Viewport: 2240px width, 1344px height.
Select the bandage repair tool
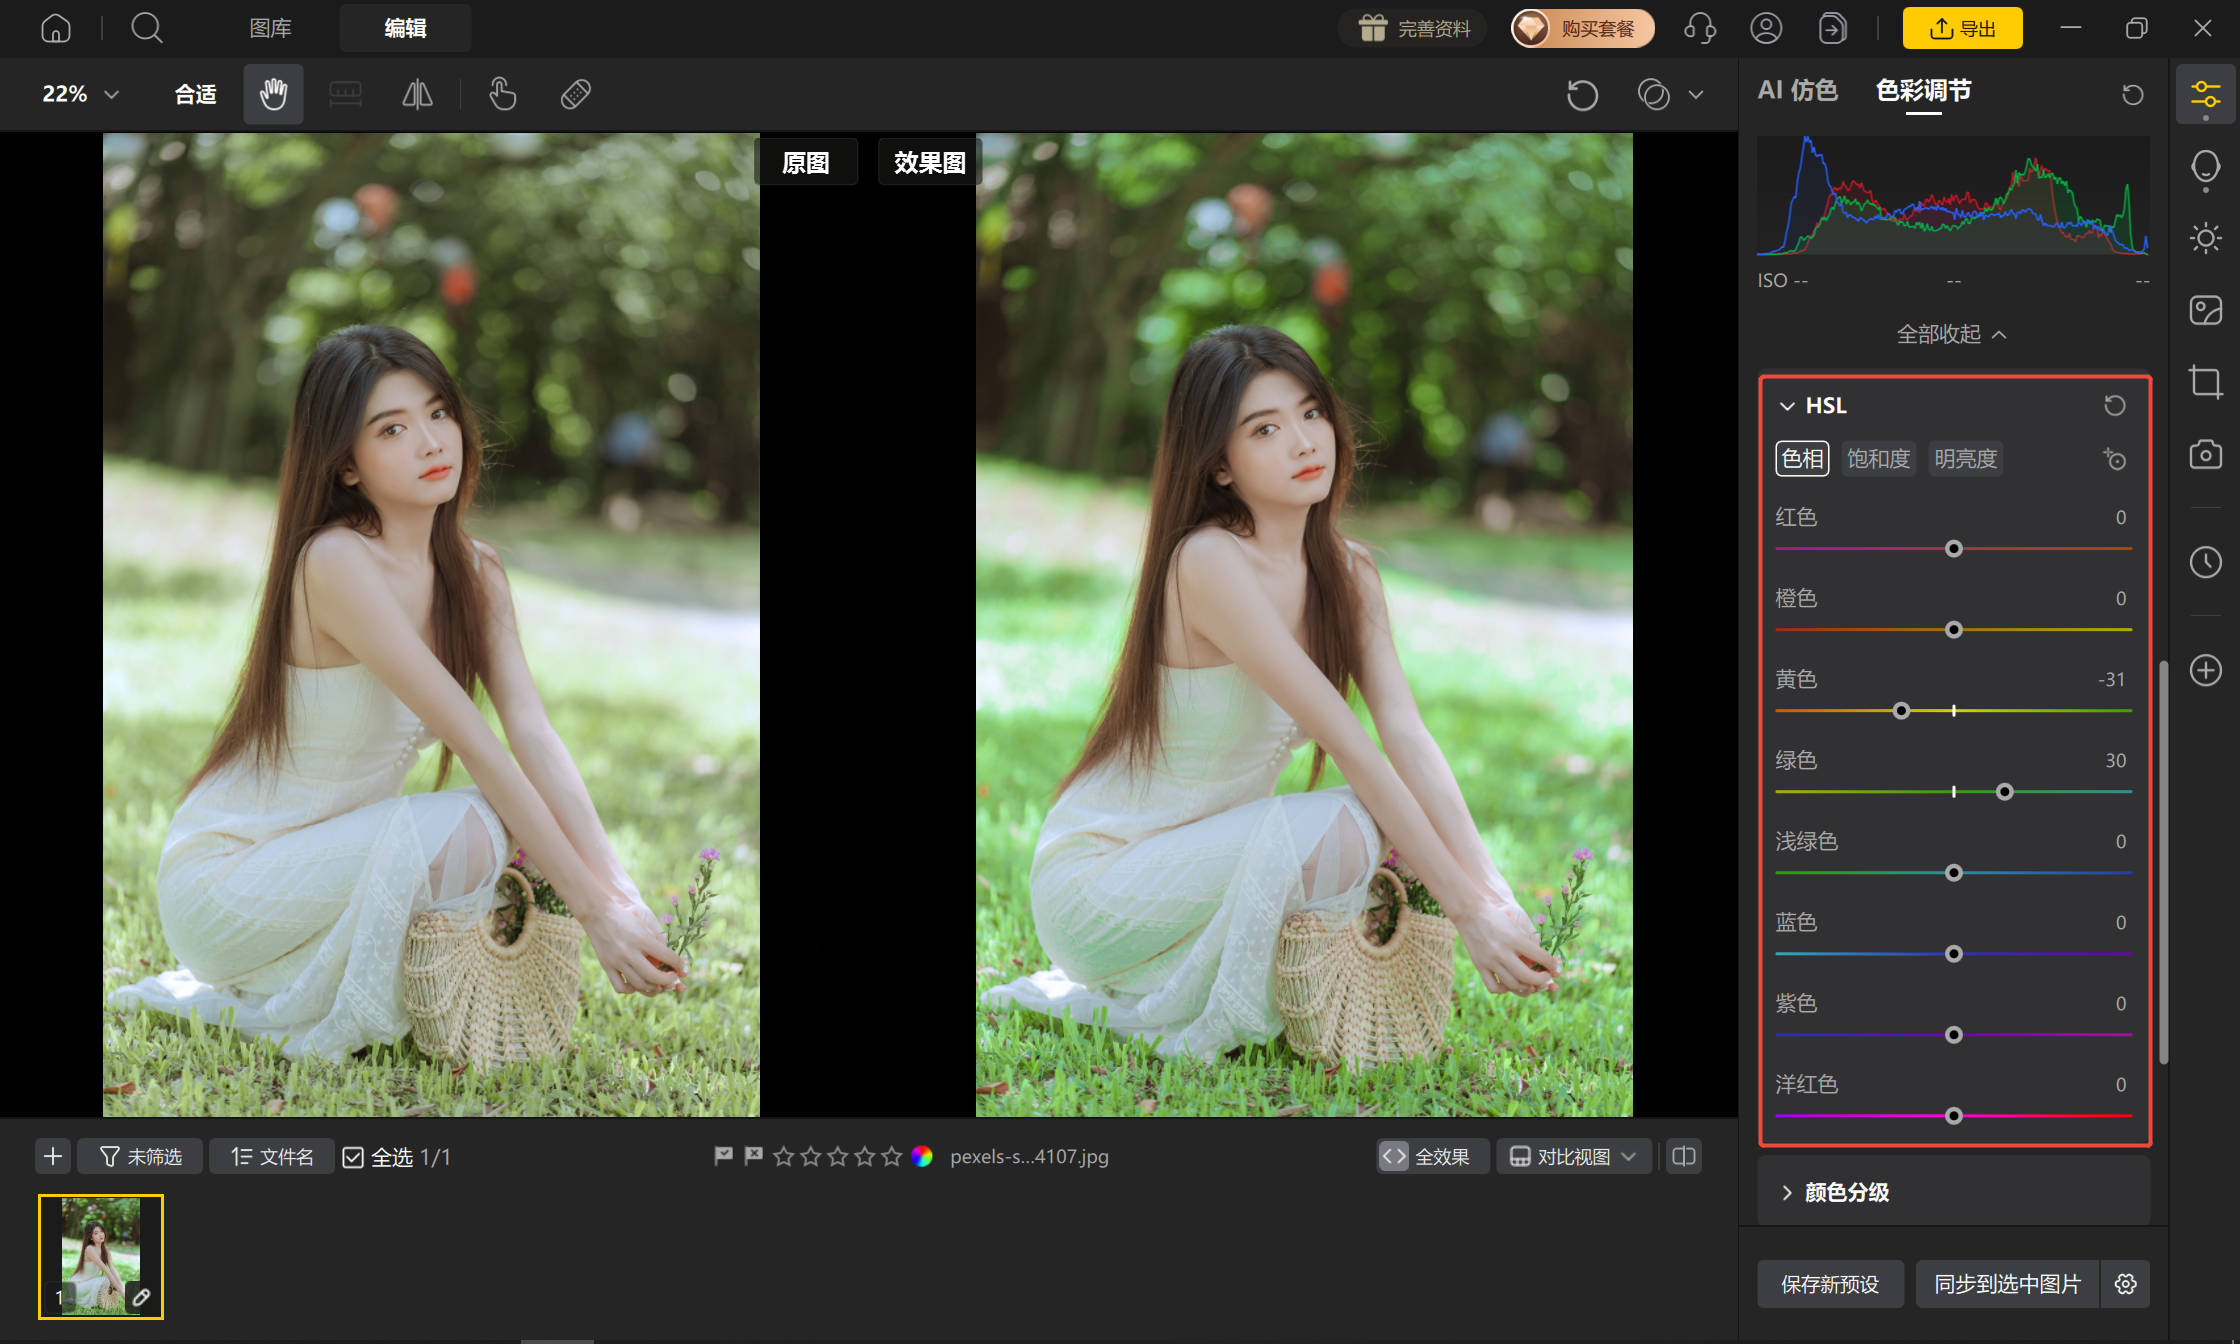click(576, 94)
